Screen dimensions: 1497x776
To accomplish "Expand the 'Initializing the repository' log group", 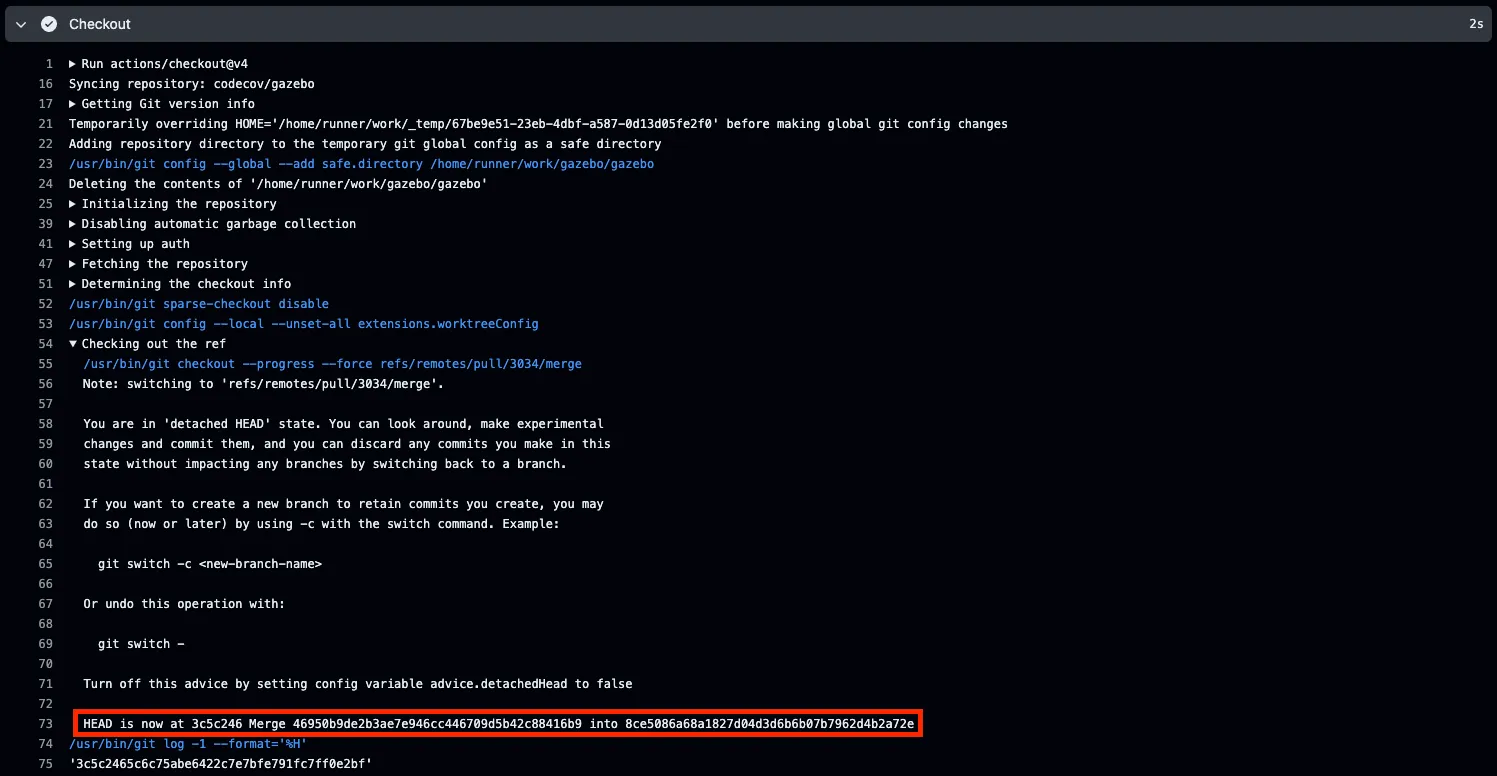I will click(71, 203).
